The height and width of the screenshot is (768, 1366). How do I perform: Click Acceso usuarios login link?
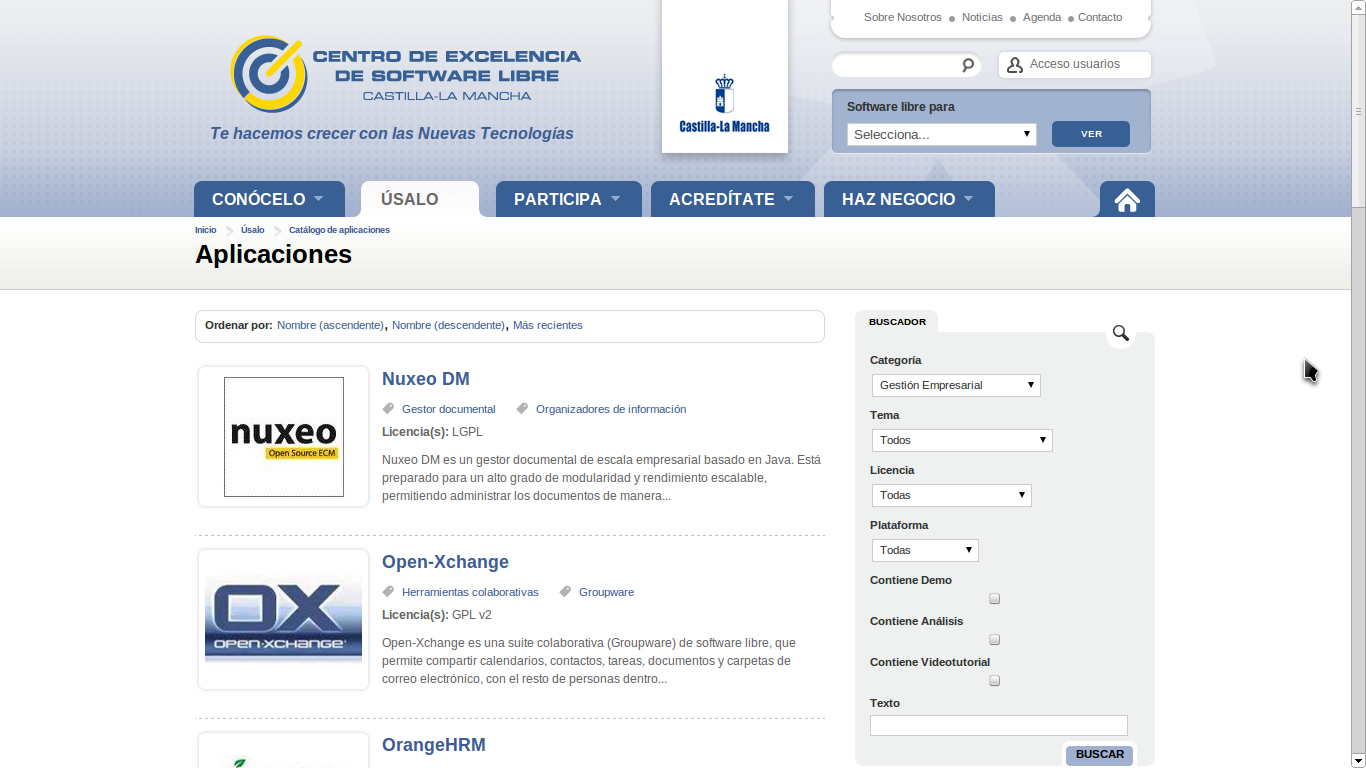click(1075, 64)
